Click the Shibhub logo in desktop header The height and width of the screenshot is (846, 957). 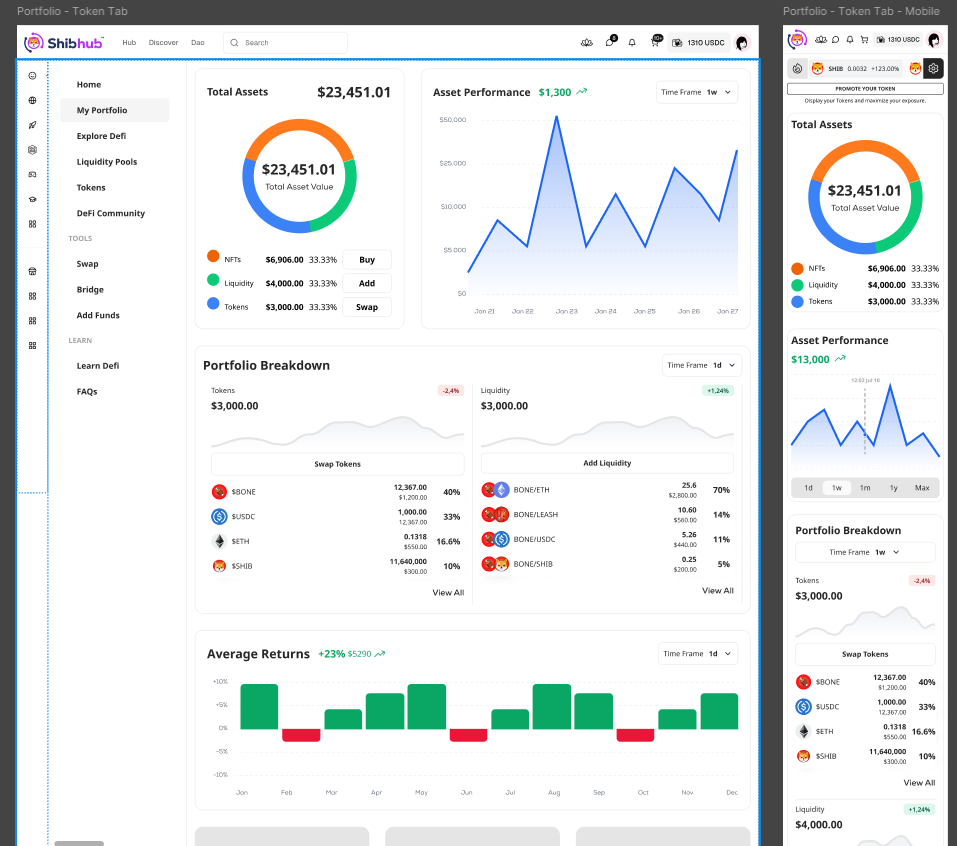click(x=63, y=43)
